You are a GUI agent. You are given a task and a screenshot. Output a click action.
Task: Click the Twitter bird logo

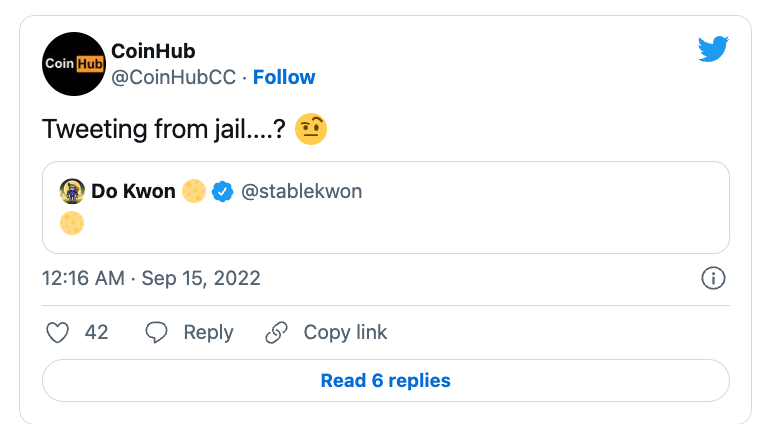point(713,49)
